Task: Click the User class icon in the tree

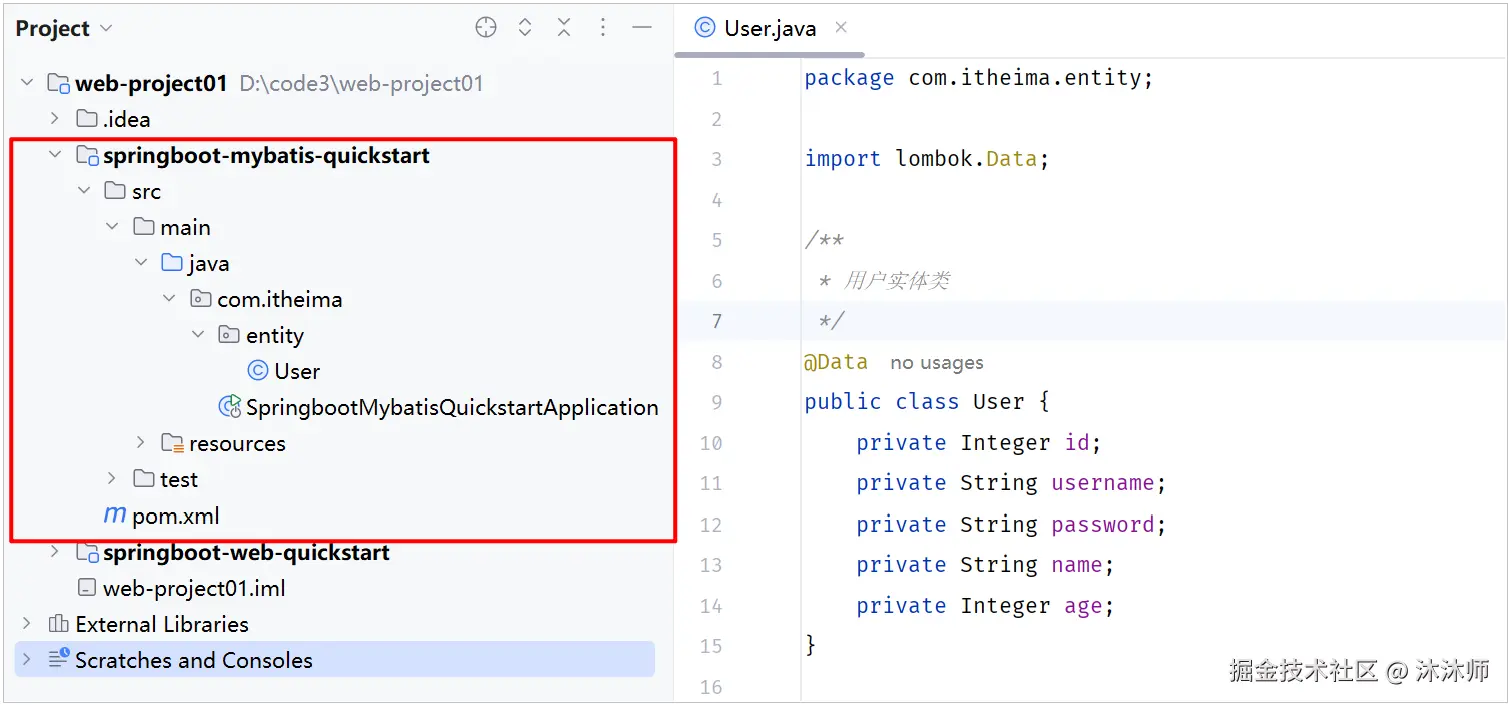Action: [x=258, y=371]
